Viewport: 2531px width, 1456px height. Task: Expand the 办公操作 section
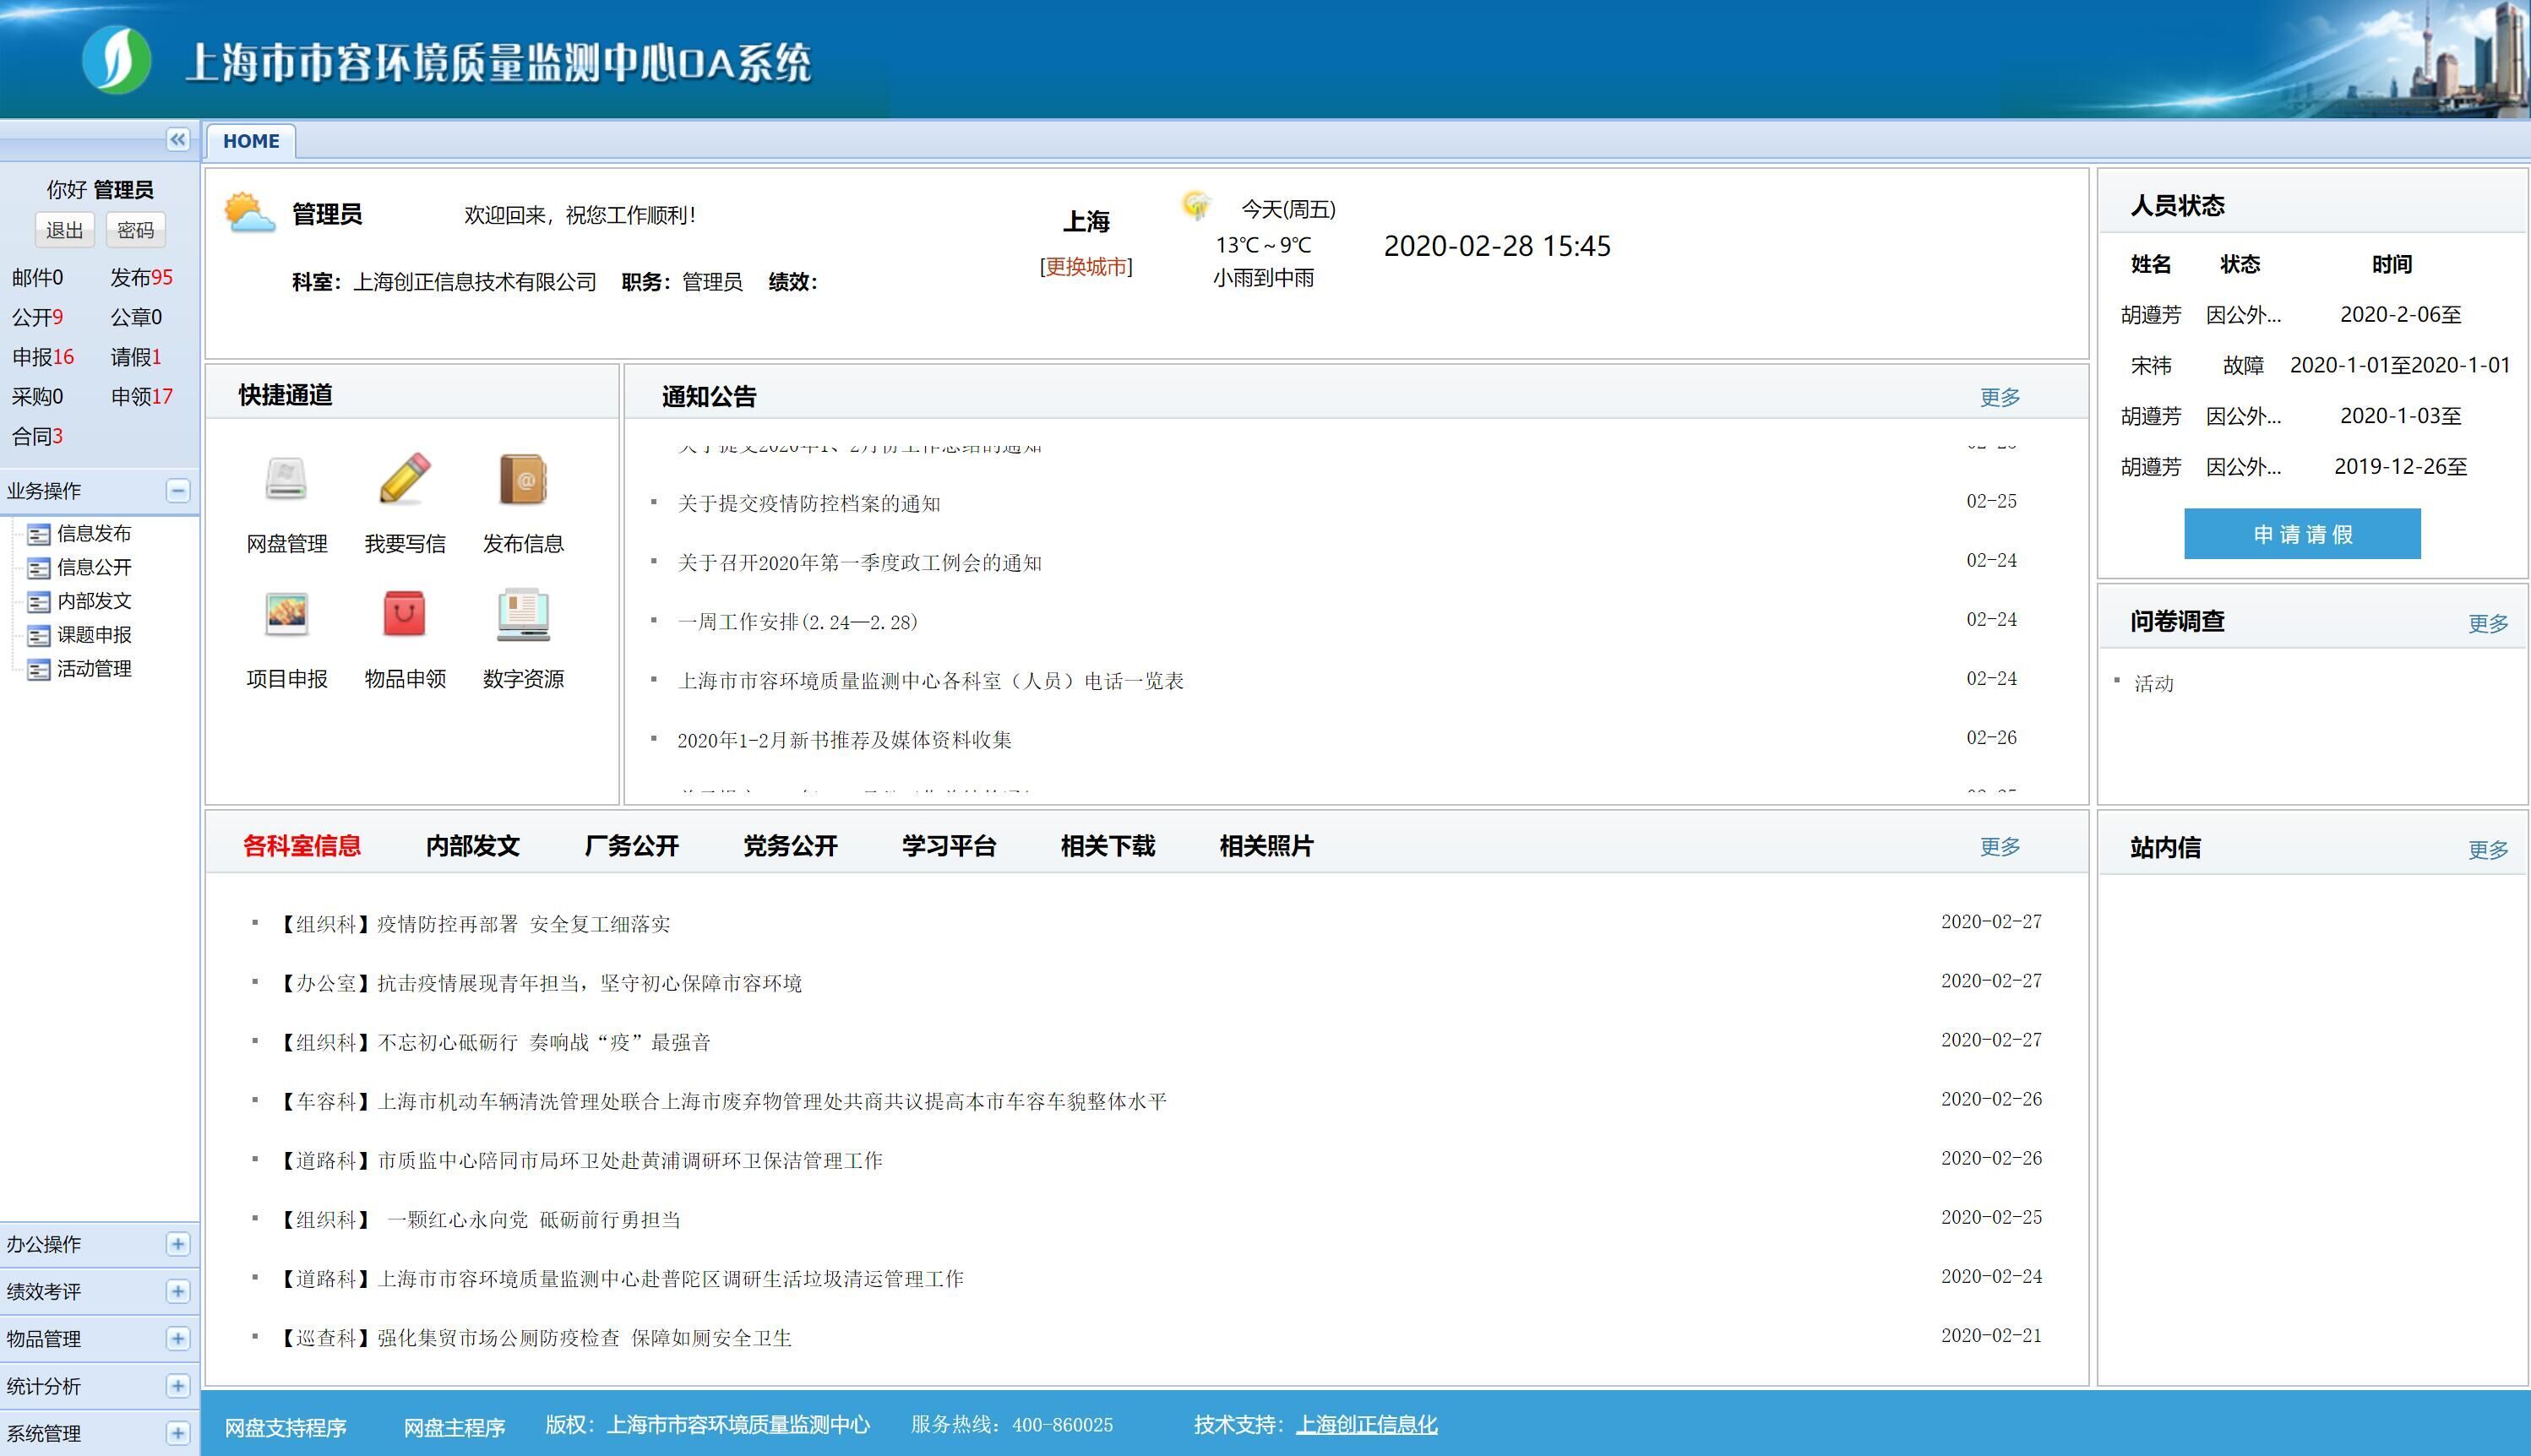click(x=178, y=1244)
